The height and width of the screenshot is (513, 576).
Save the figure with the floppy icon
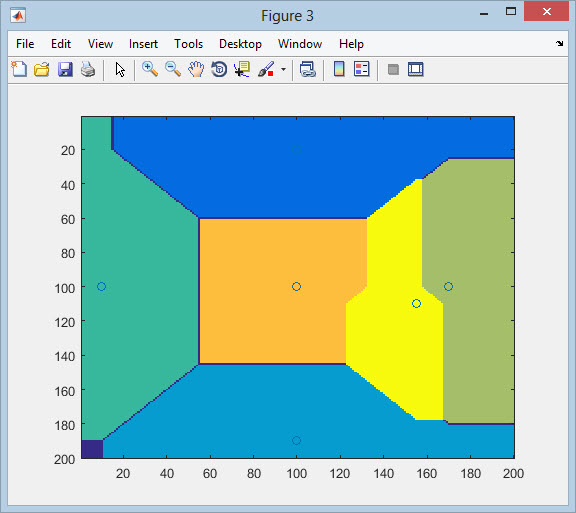(x=65, y=69)
